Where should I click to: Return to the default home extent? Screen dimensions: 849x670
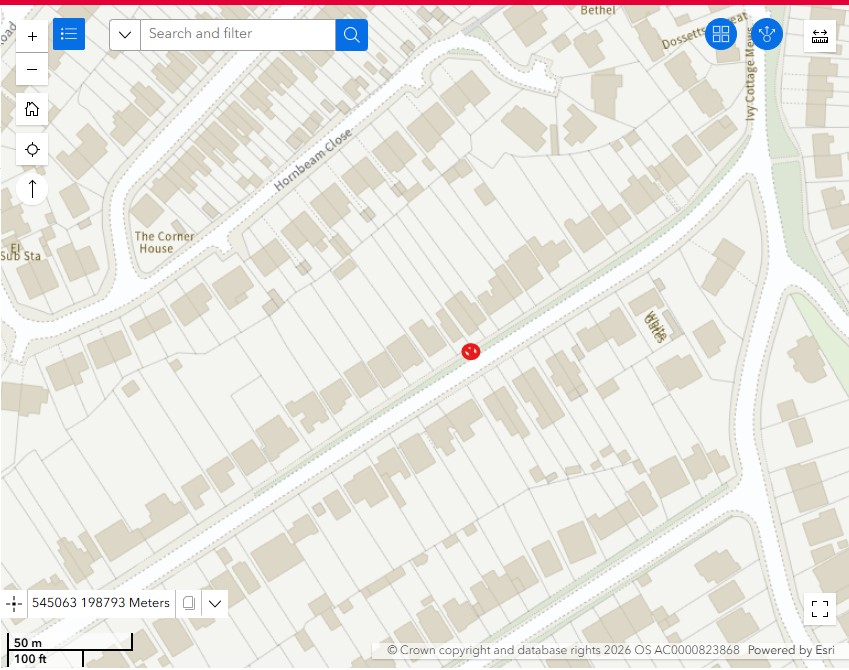pos(32,109)
